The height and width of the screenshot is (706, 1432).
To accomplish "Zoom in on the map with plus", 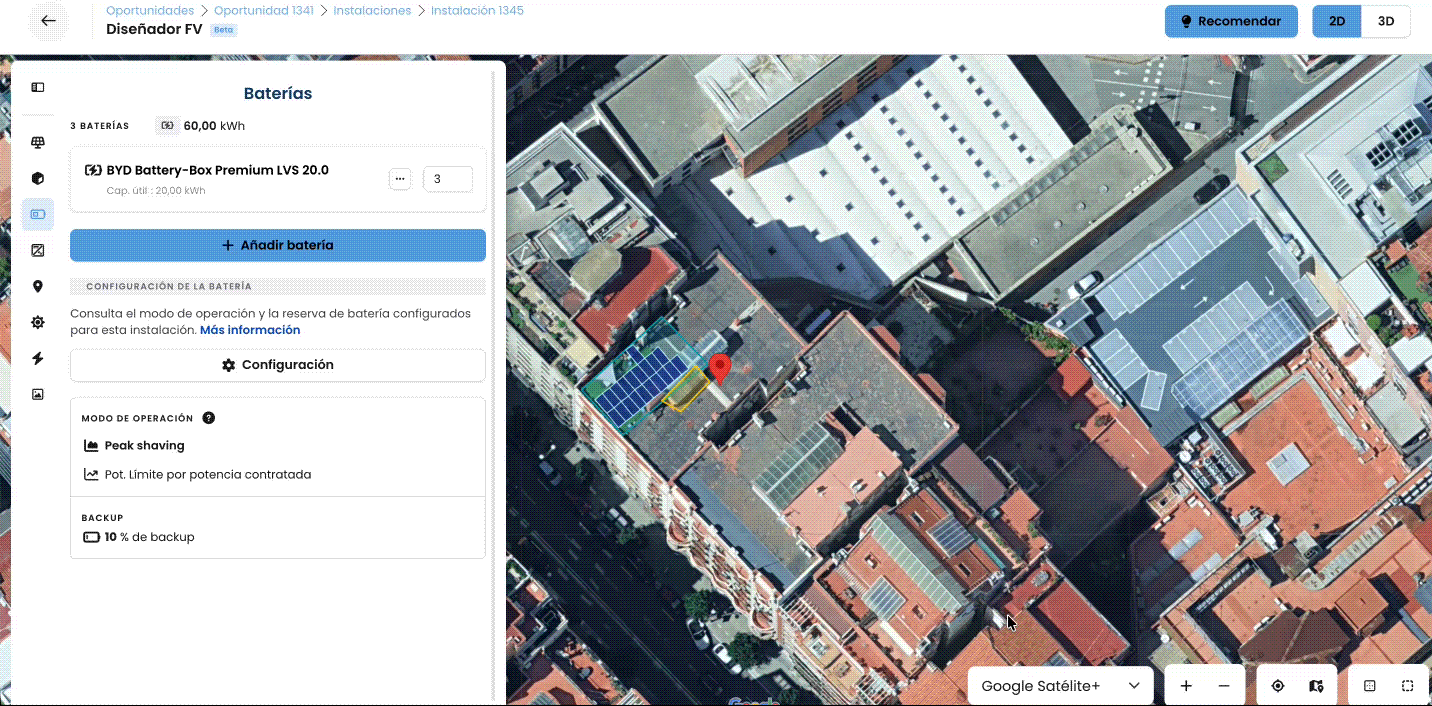I will pyautogui.click(x=1186, y=686).
